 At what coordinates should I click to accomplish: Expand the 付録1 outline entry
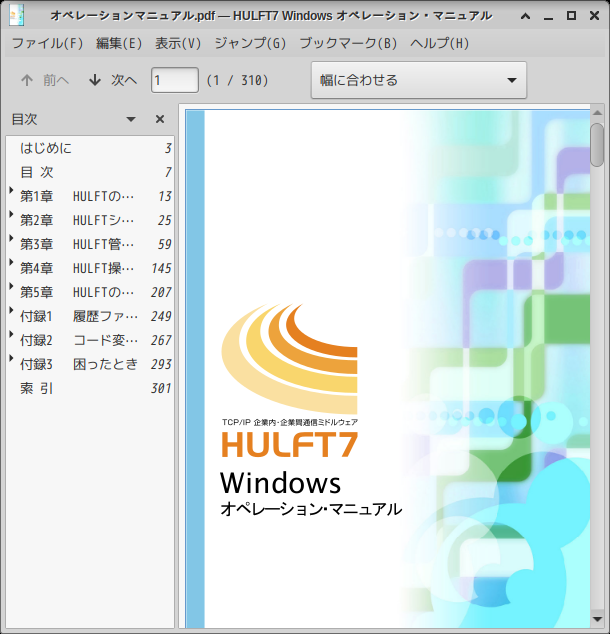(x=12, y=310)
